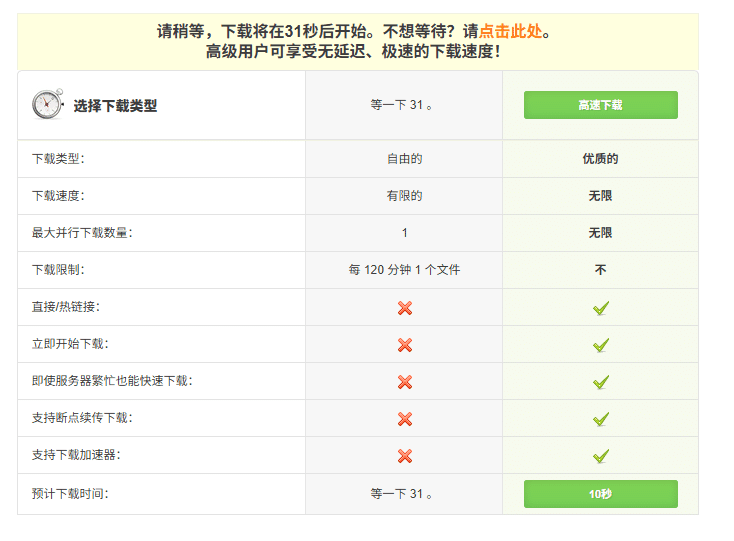
Task: Click the red X for 支持下载加速器
Action: (x=404, y=456)
